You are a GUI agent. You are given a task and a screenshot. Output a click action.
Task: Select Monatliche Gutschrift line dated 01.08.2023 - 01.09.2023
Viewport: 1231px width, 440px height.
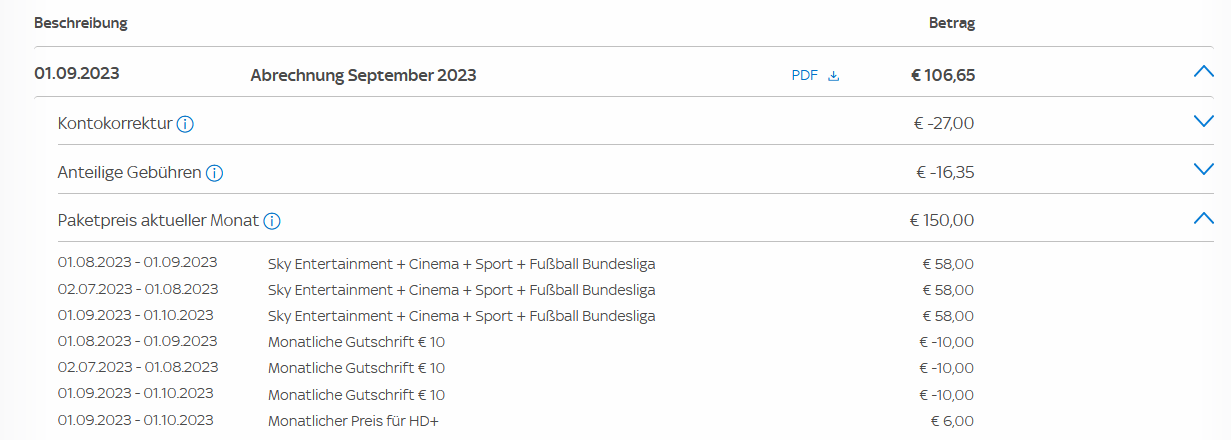pyautogui.click(x=356, y=342)
